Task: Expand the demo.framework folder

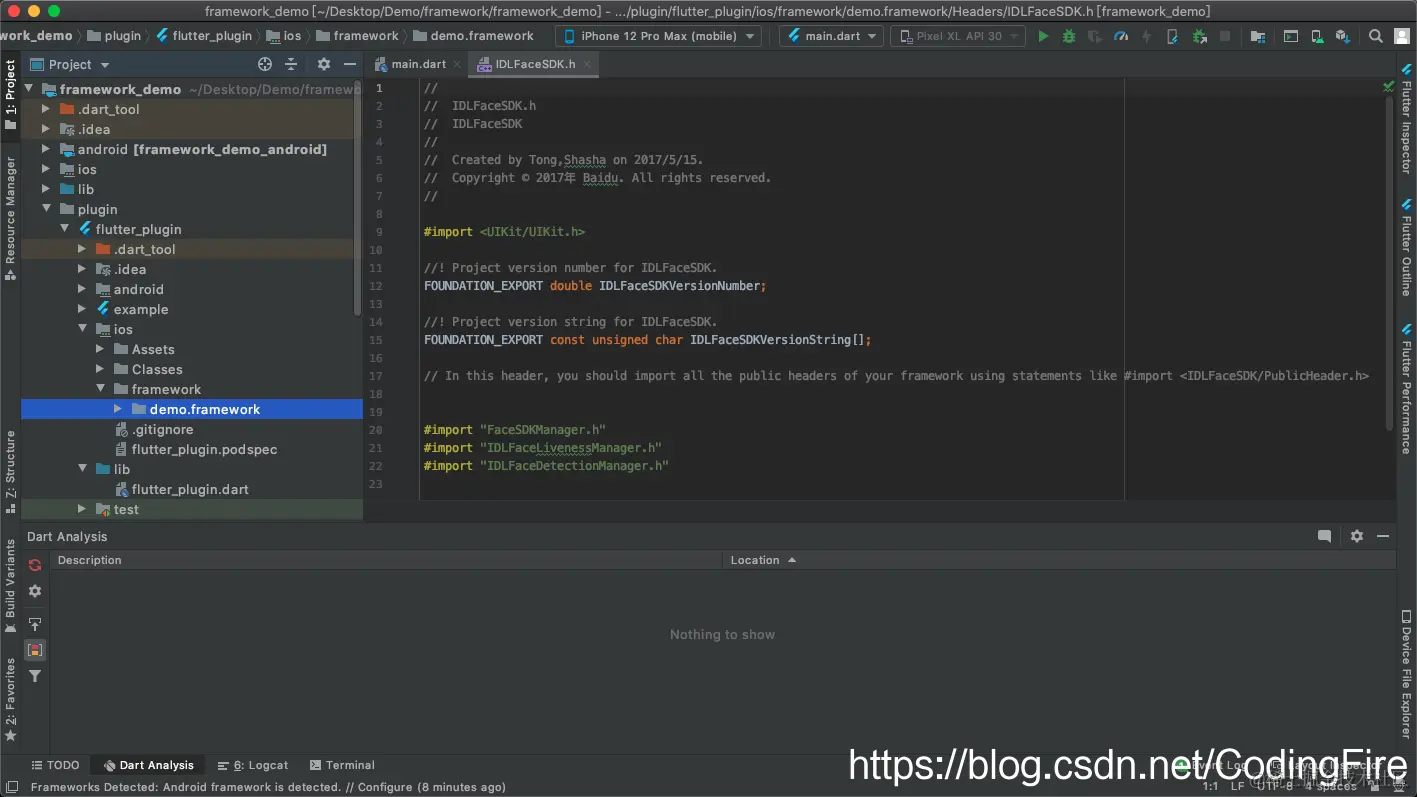Action: [x=118, y=409]
